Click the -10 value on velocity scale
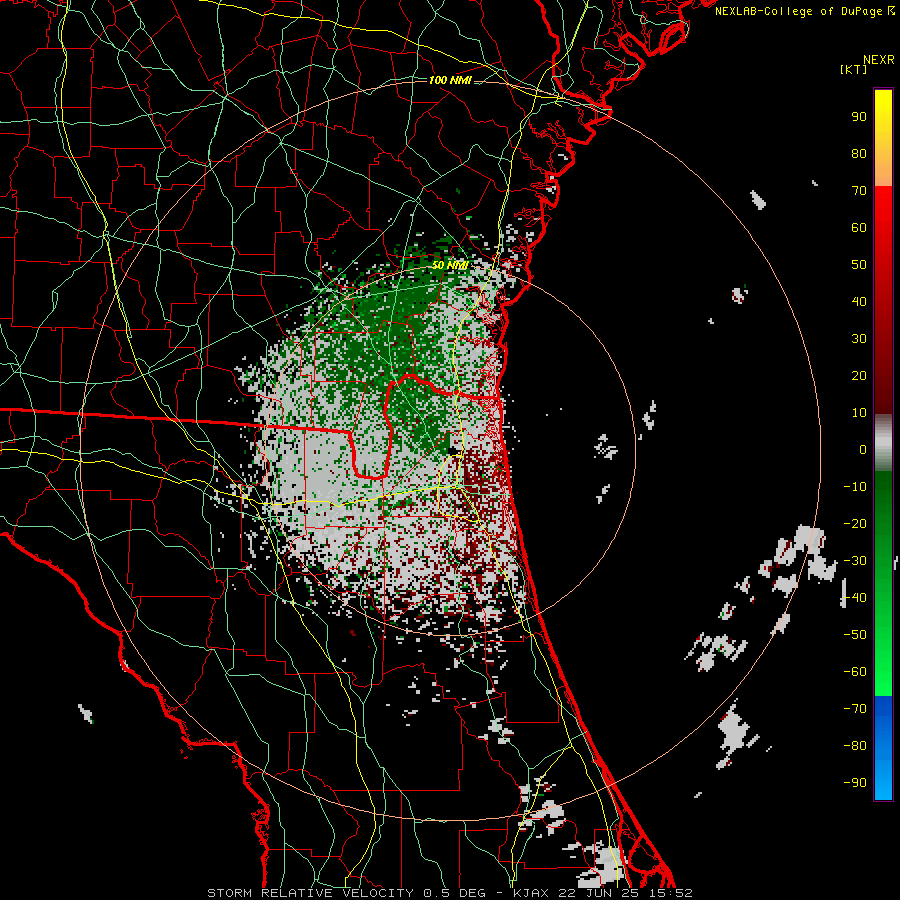This screenshot has width=900, height=900. pyautogui.click(x=855, y=487)
